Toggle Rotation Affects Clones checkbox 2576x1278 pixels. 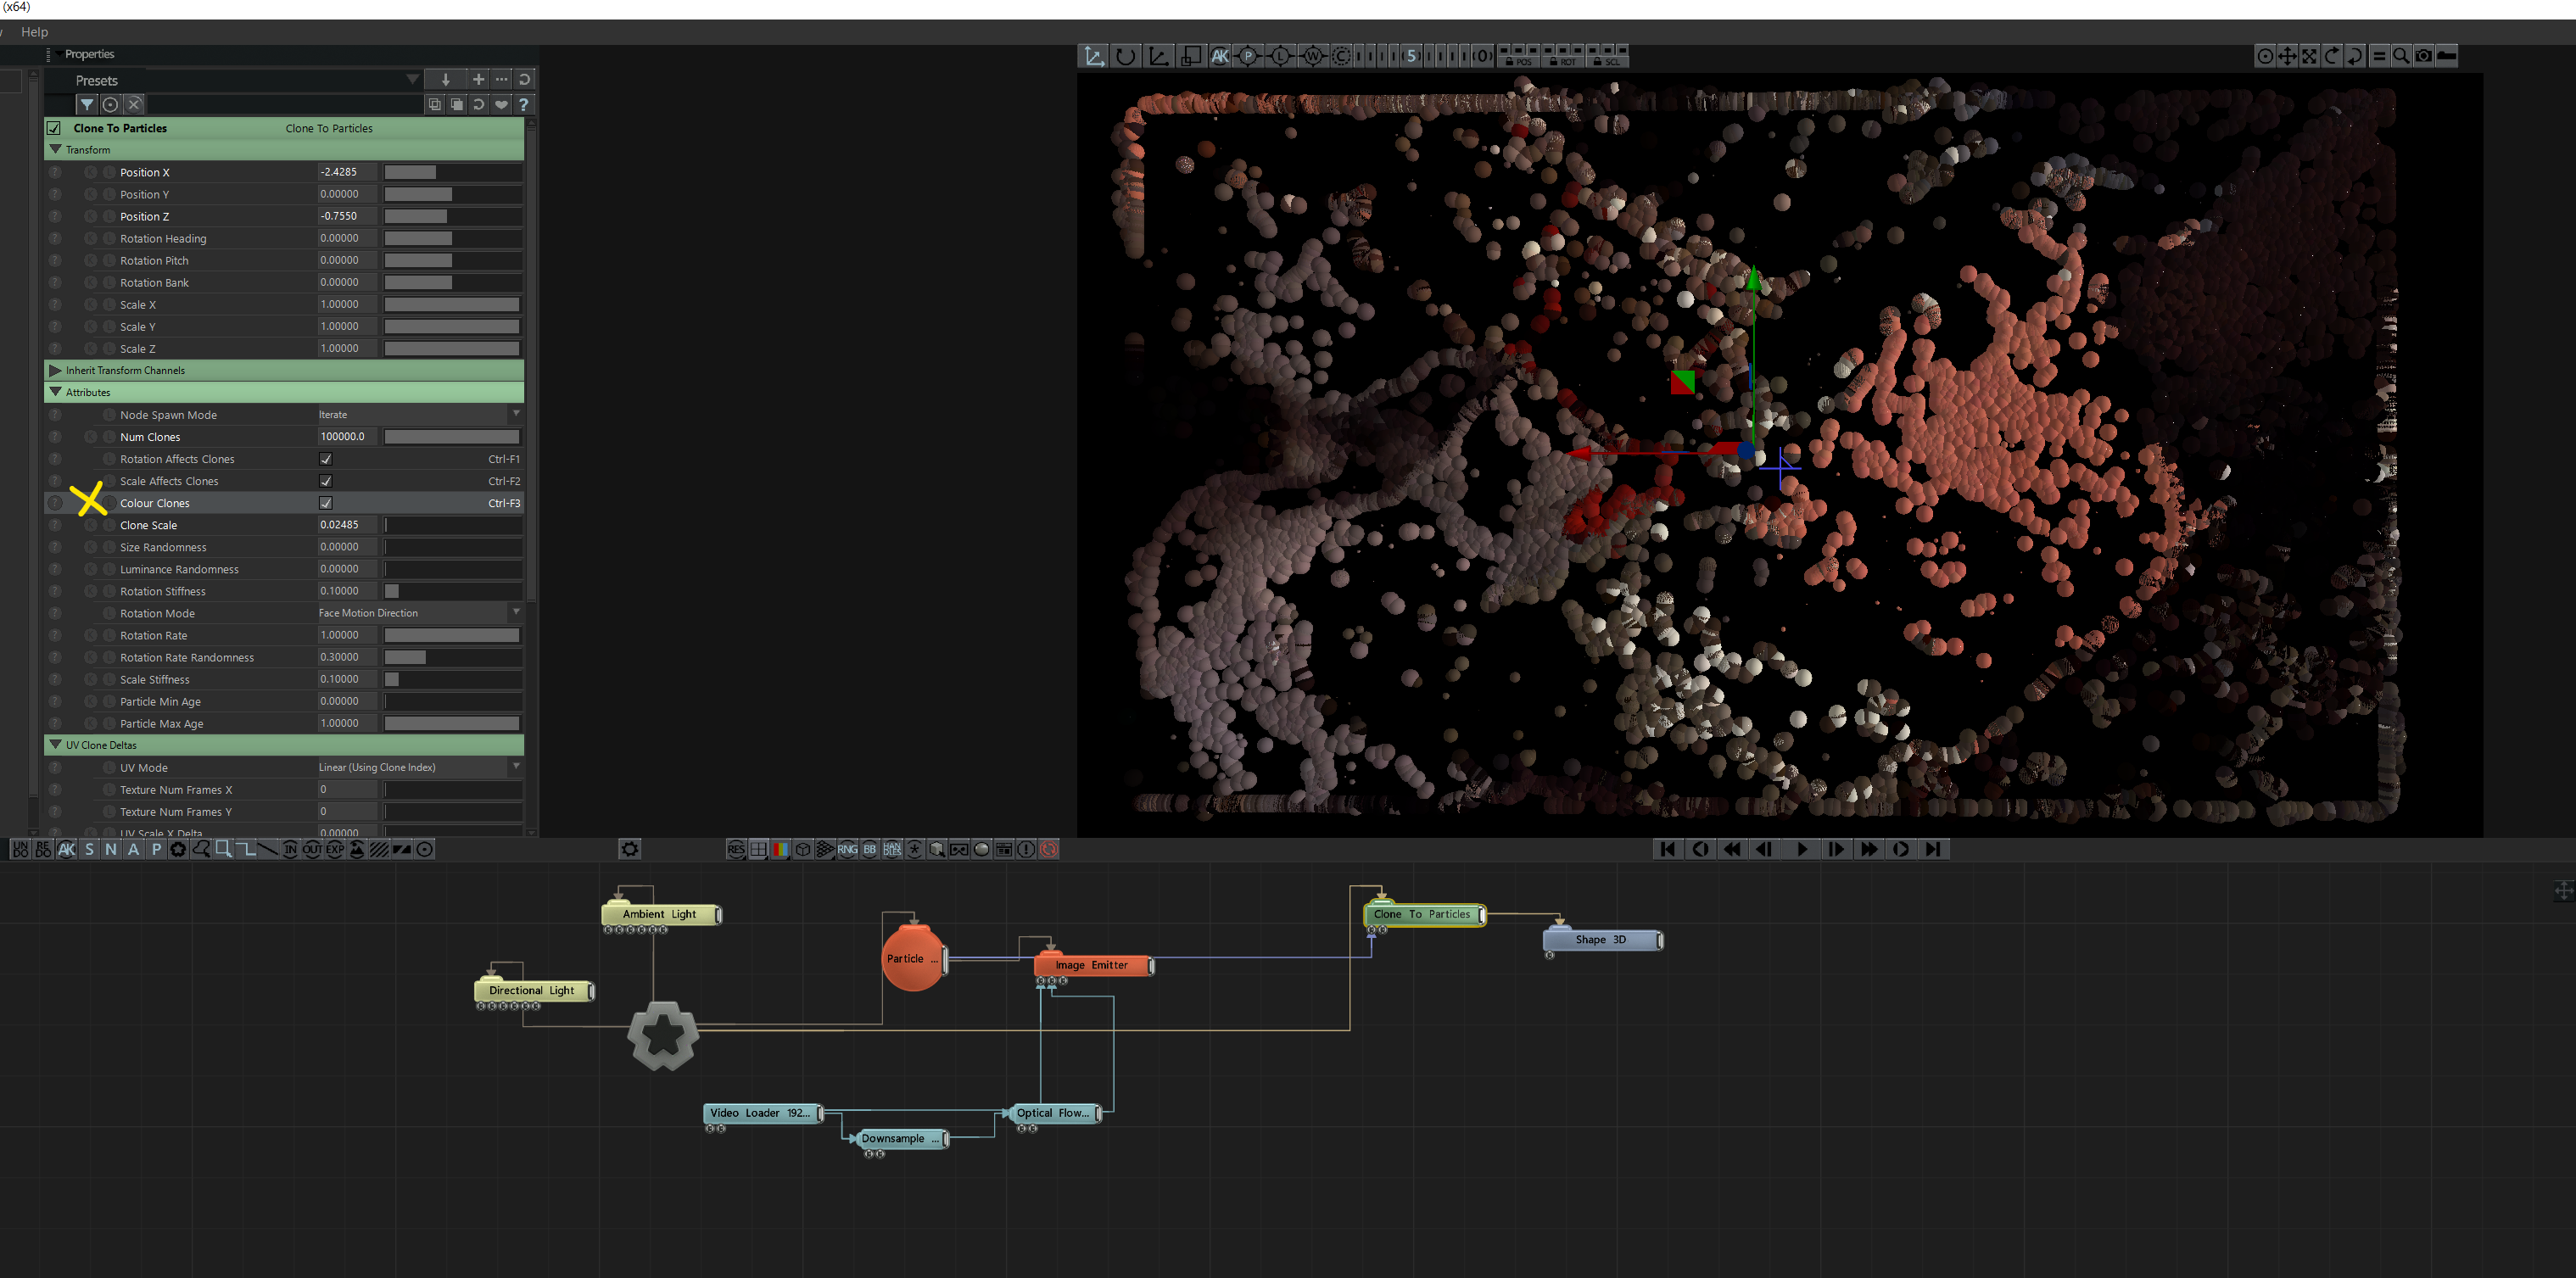pos(326,459)
